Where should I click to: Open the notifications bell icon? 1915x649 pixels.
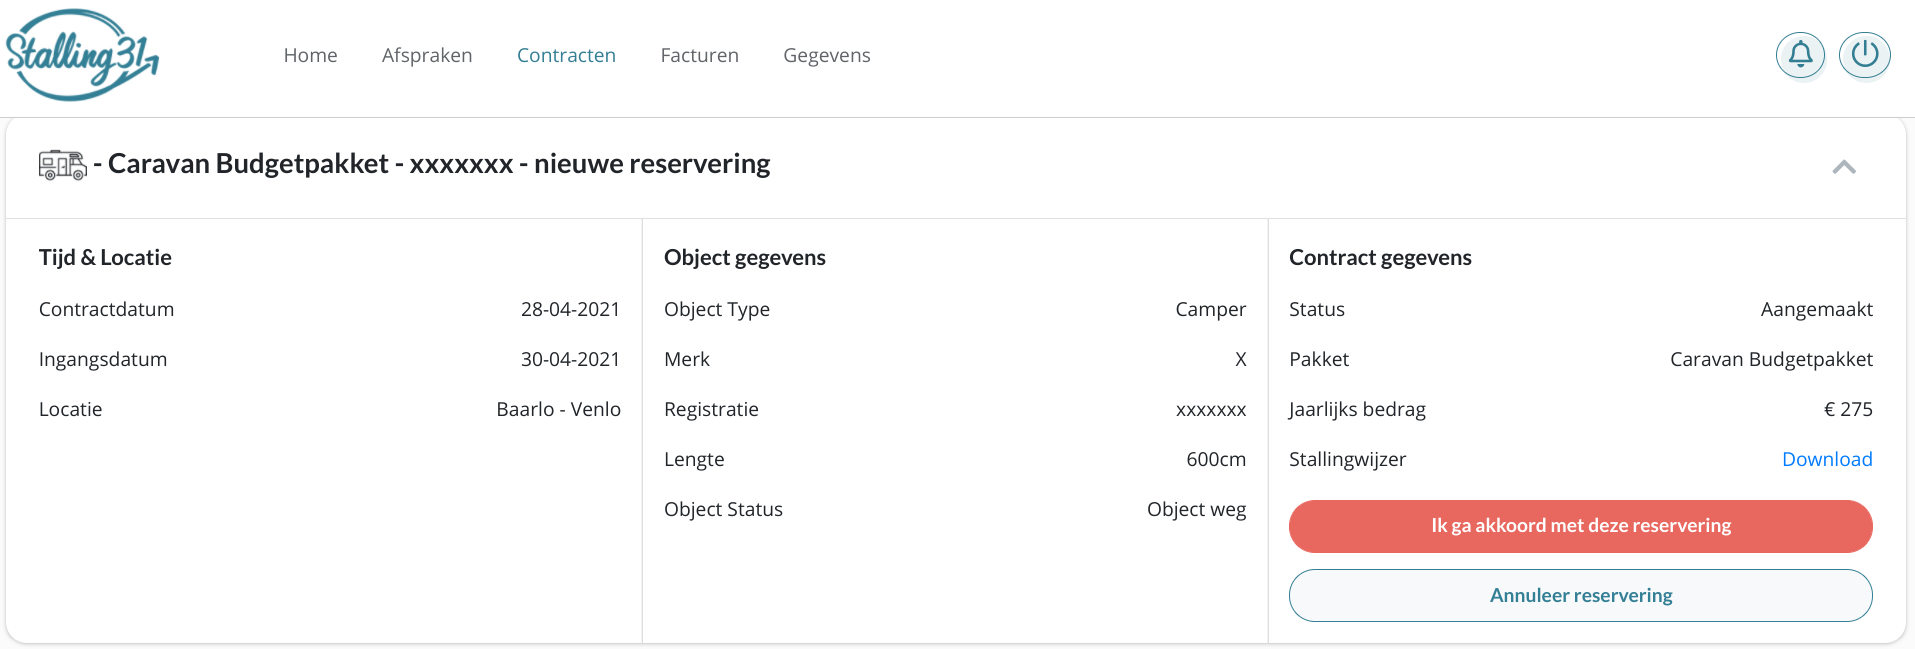[x=1800, y=54]
